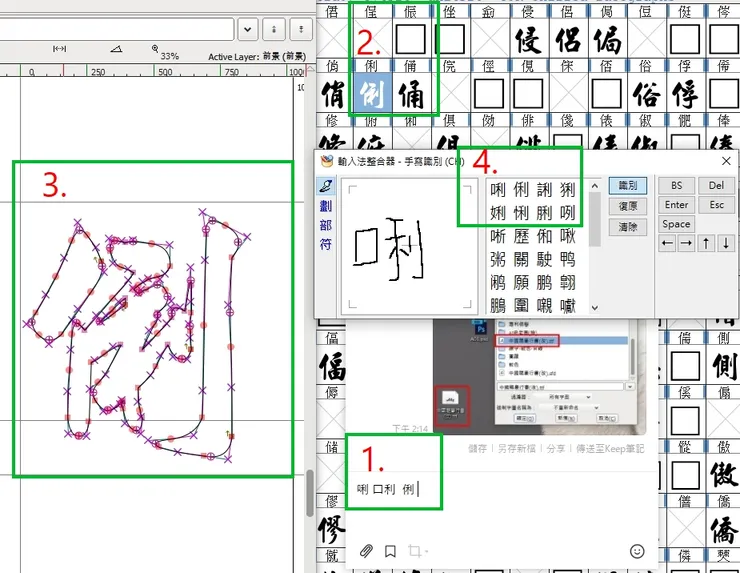This screenshot has height=573, width=740.
Task: Select the 俘 glyph cell in font view
Action: [685, 93]
